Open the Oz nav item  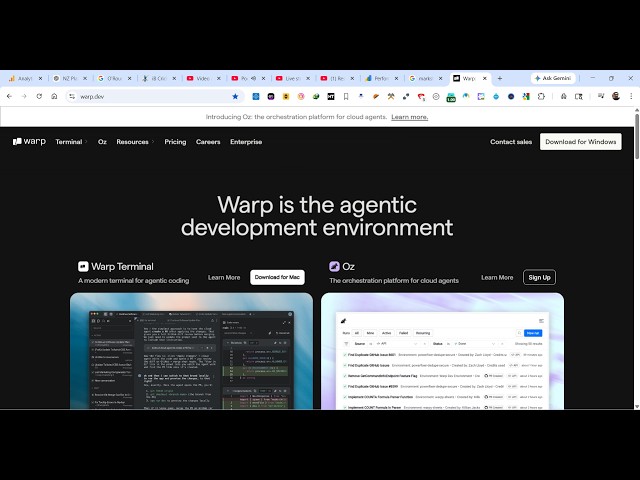click(x=102, y=142)
